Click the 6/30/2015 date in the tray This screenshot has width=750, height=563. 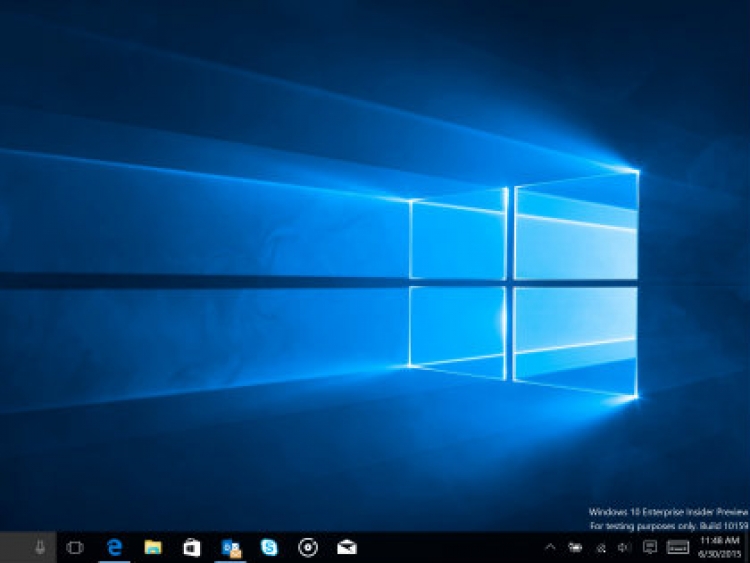[718, 554]
